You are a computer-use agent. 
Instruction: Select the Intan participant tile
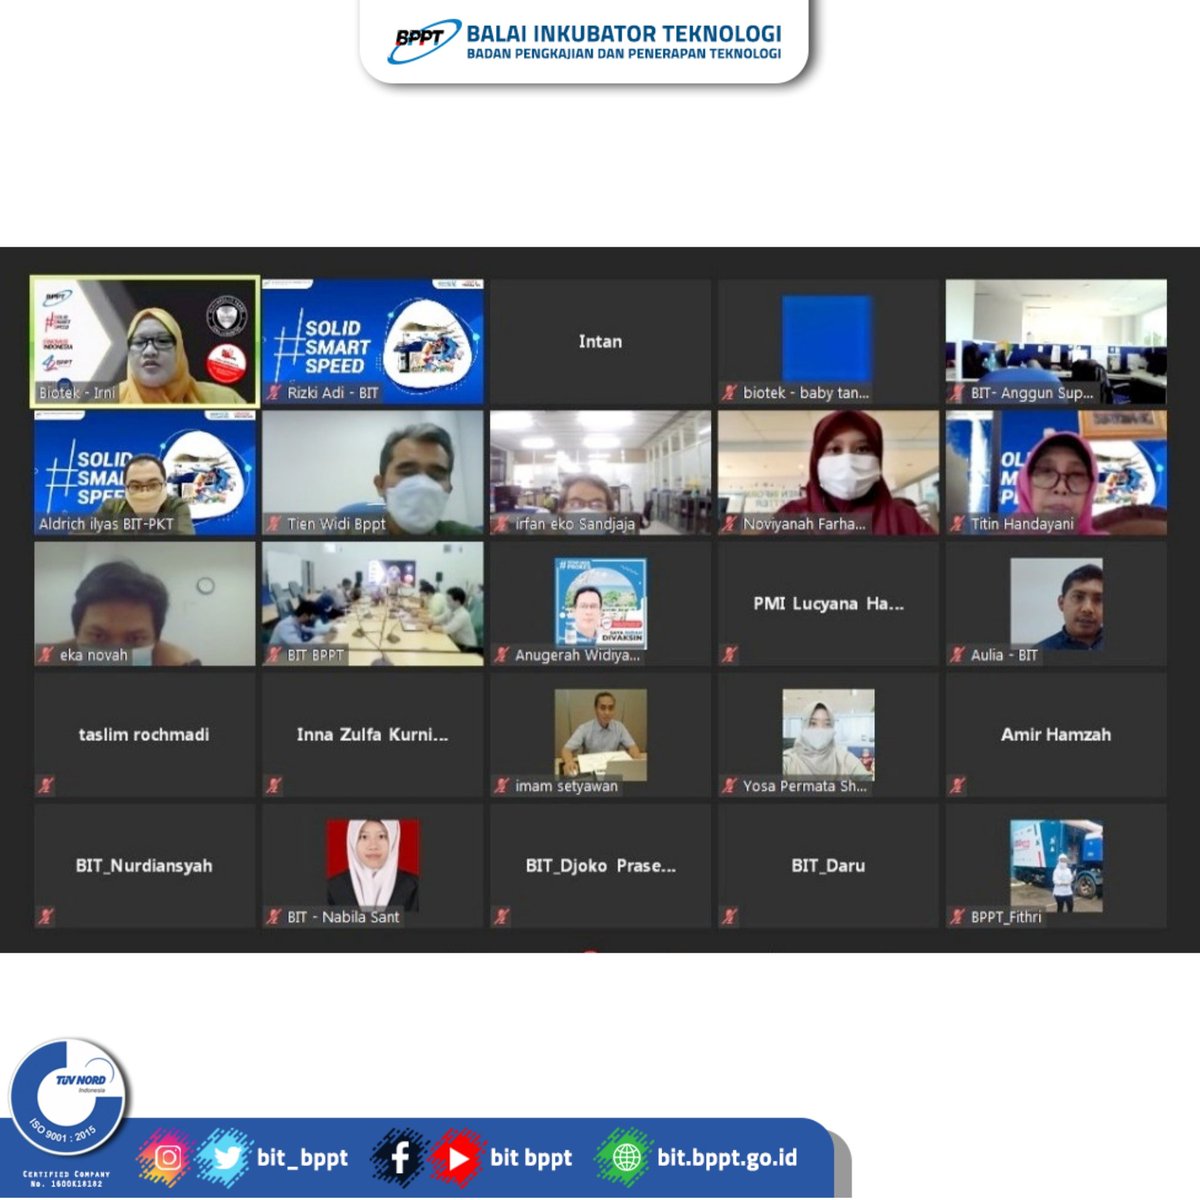(x=599, y=341)
